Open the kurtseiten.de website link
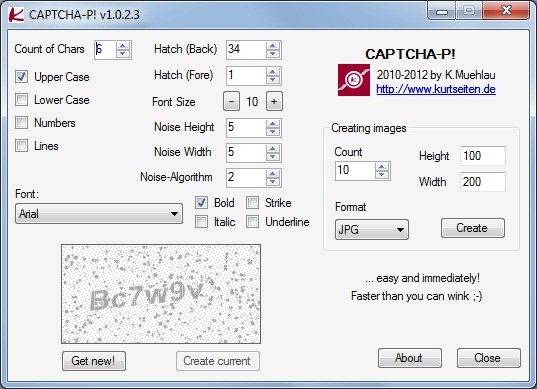The height and width of the screenshot is (389, 537). [x=436, y=89]
